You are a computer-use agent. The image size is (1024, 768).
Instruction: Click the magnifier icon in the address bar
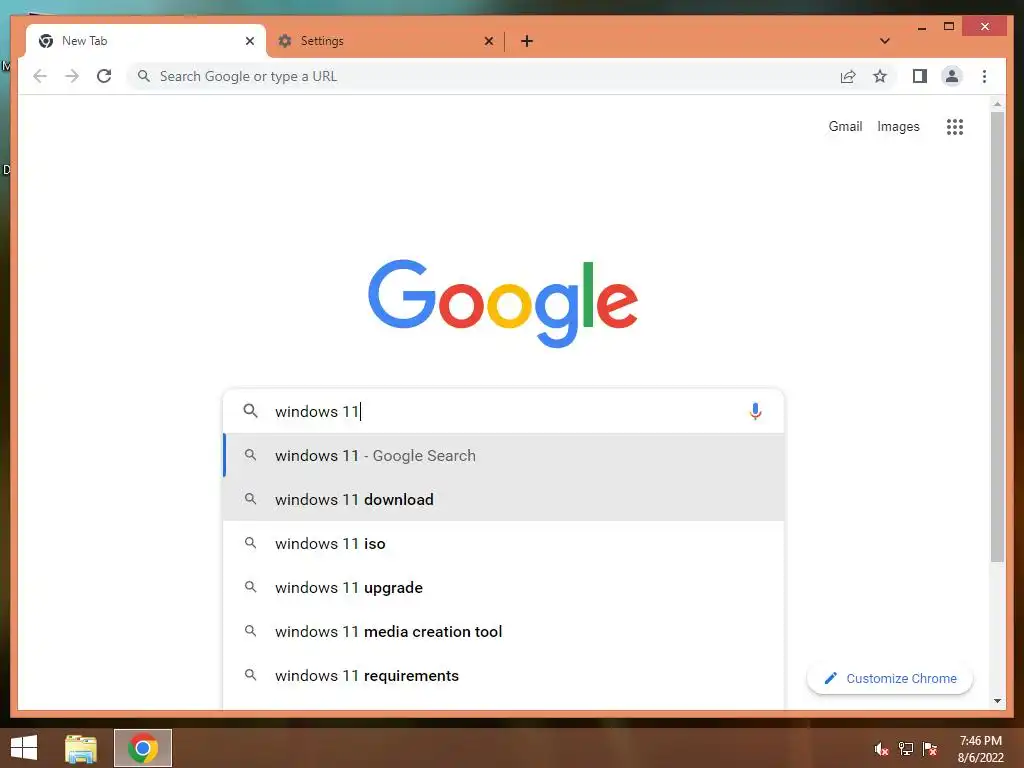(x=144, y=76)
